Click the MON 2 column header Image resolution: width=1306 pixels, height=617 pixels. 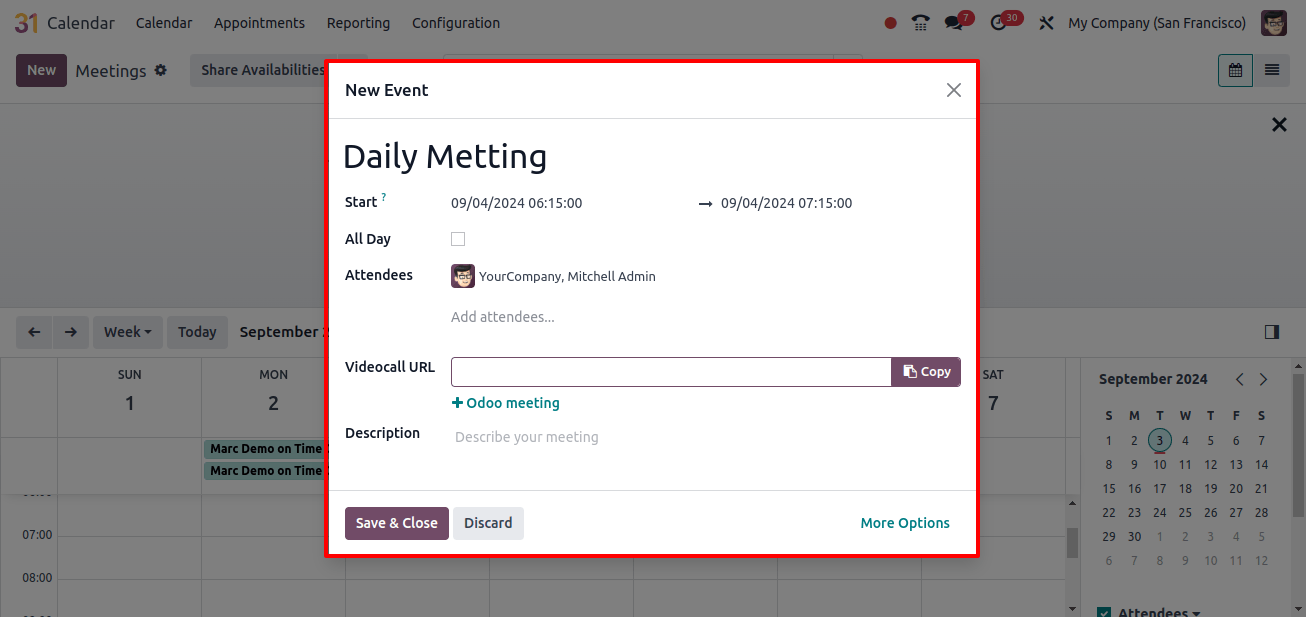273,391
